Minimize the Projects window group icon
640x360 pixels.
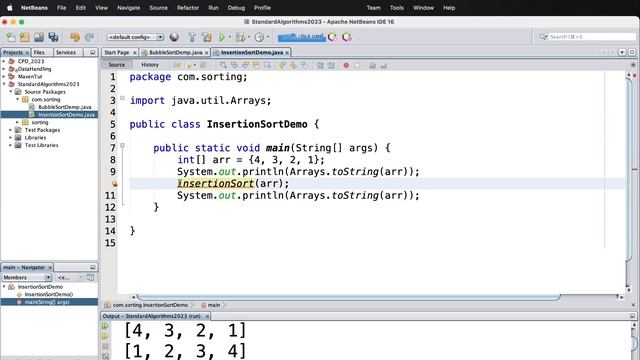pyautogui.click(x=93, y=53)
